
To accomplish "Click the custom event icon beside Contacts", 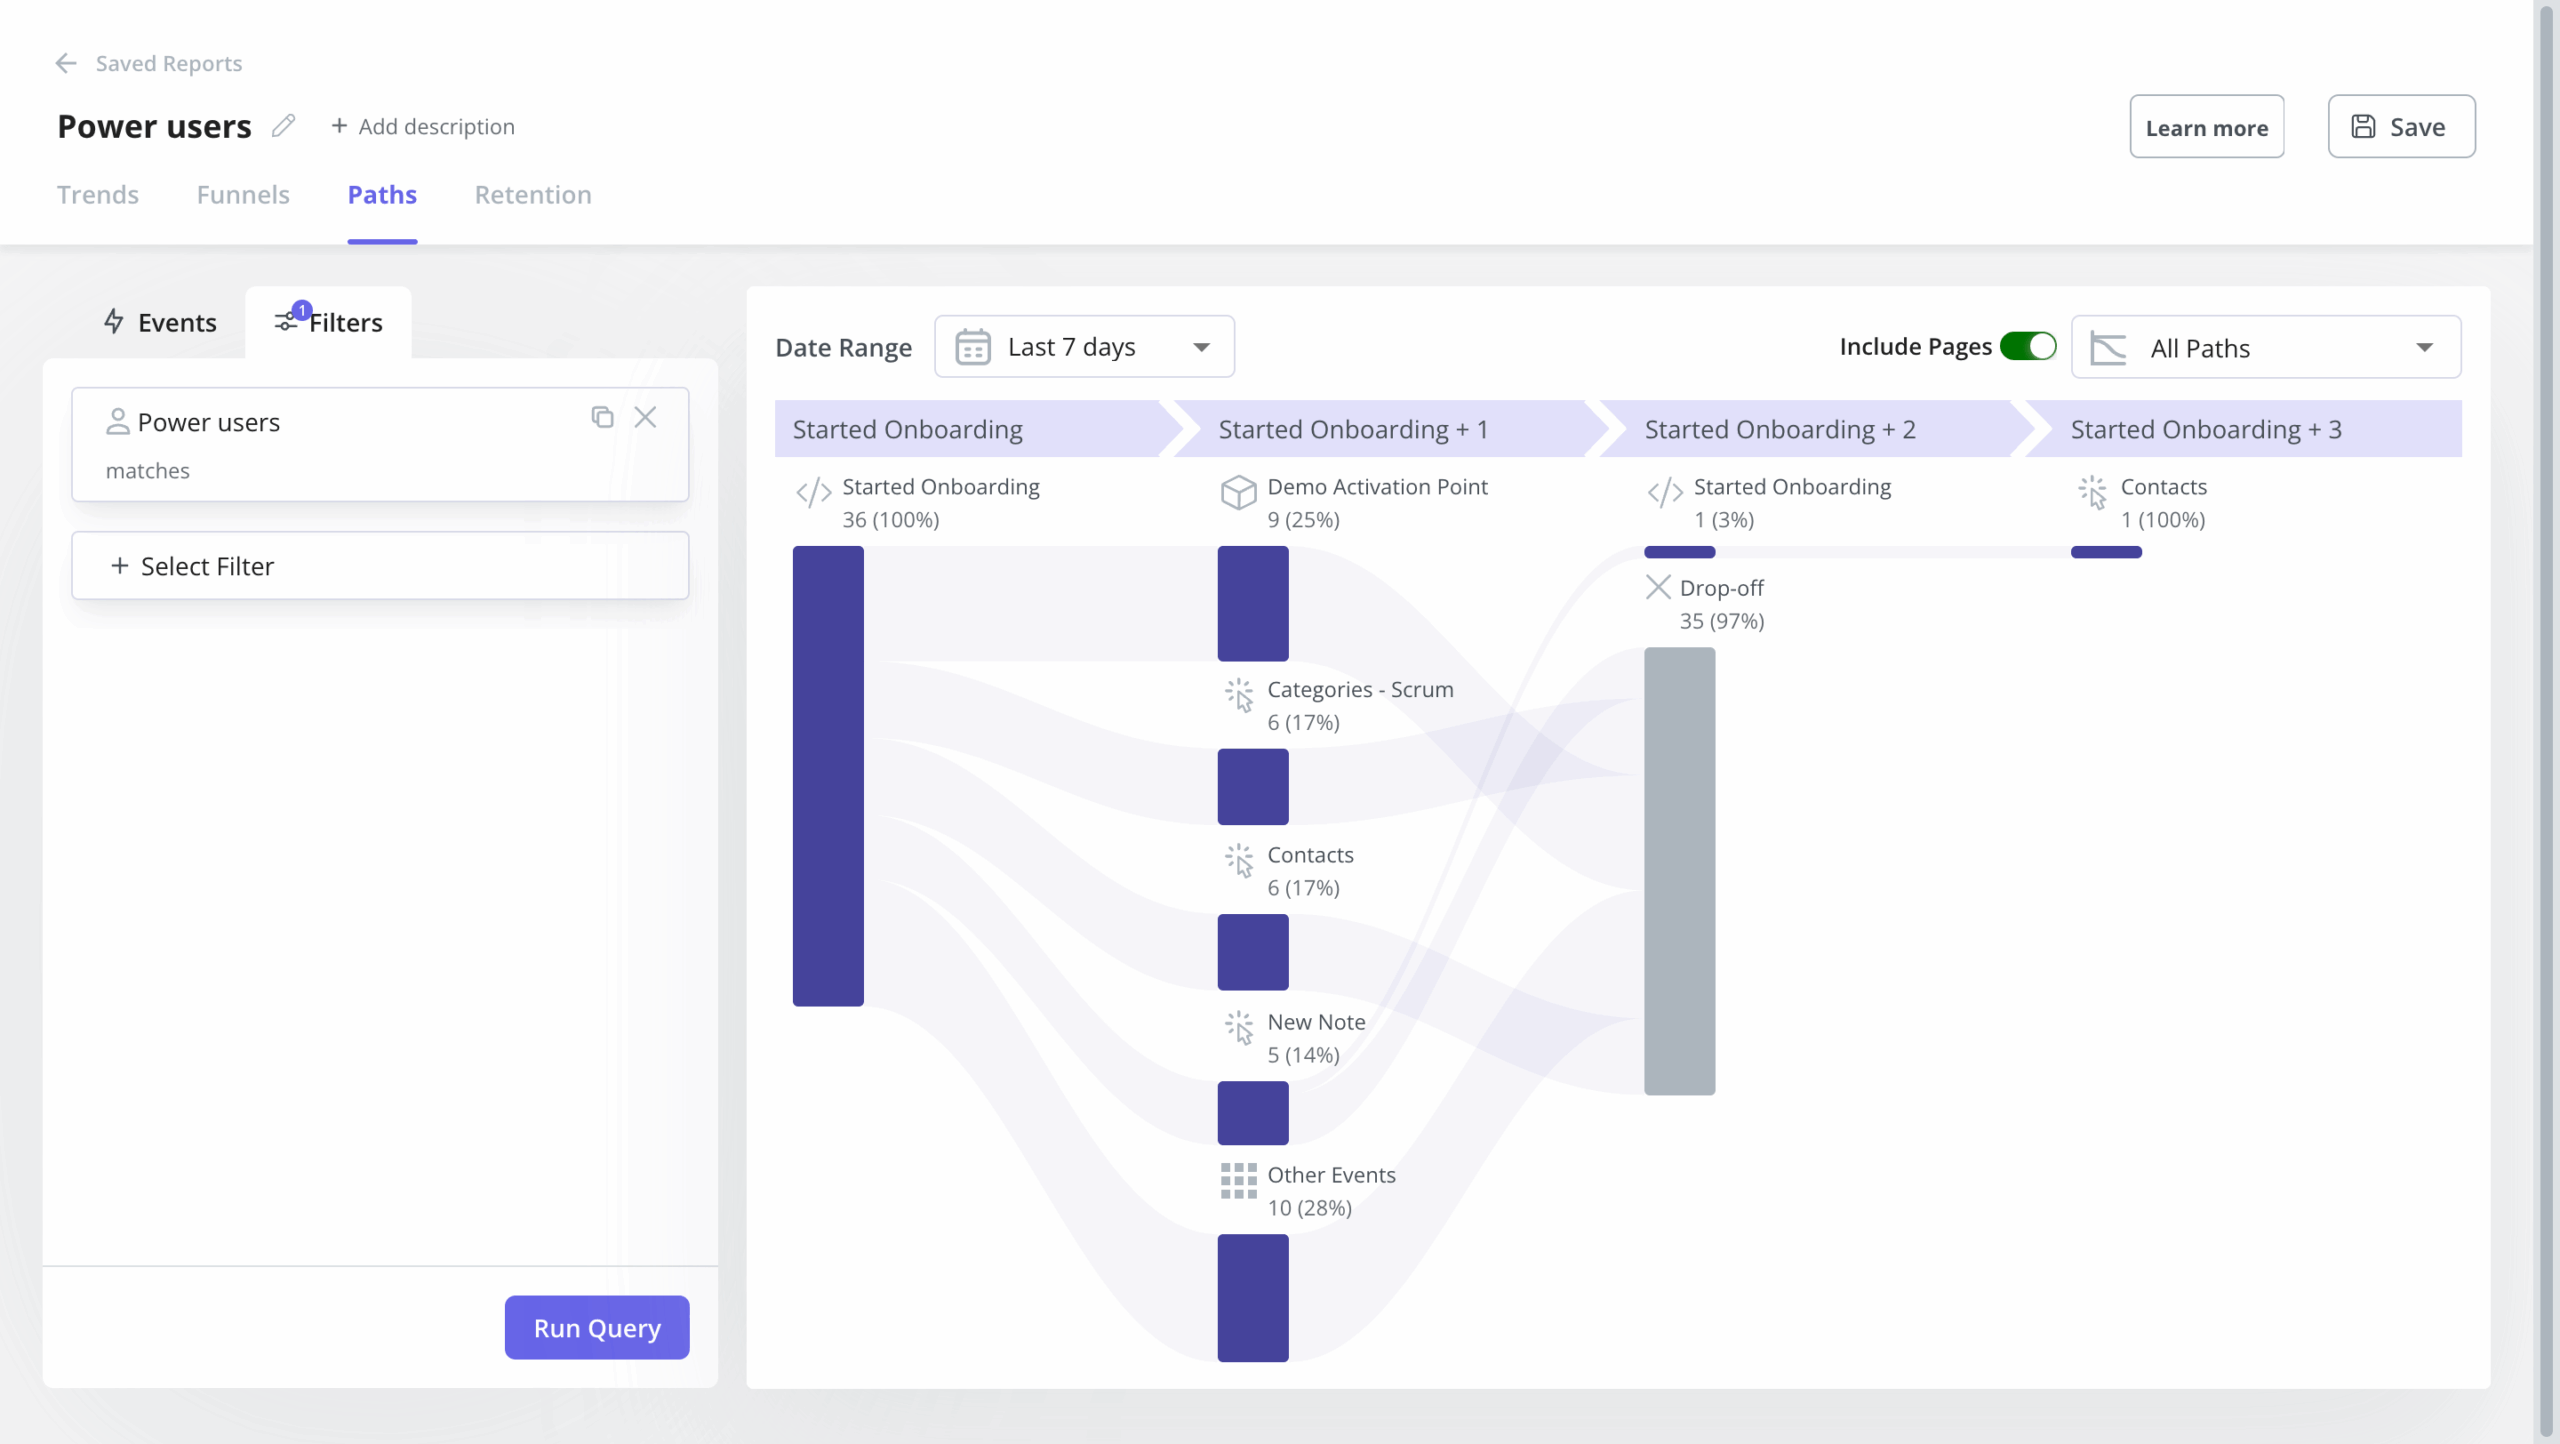I will 1238,861.
